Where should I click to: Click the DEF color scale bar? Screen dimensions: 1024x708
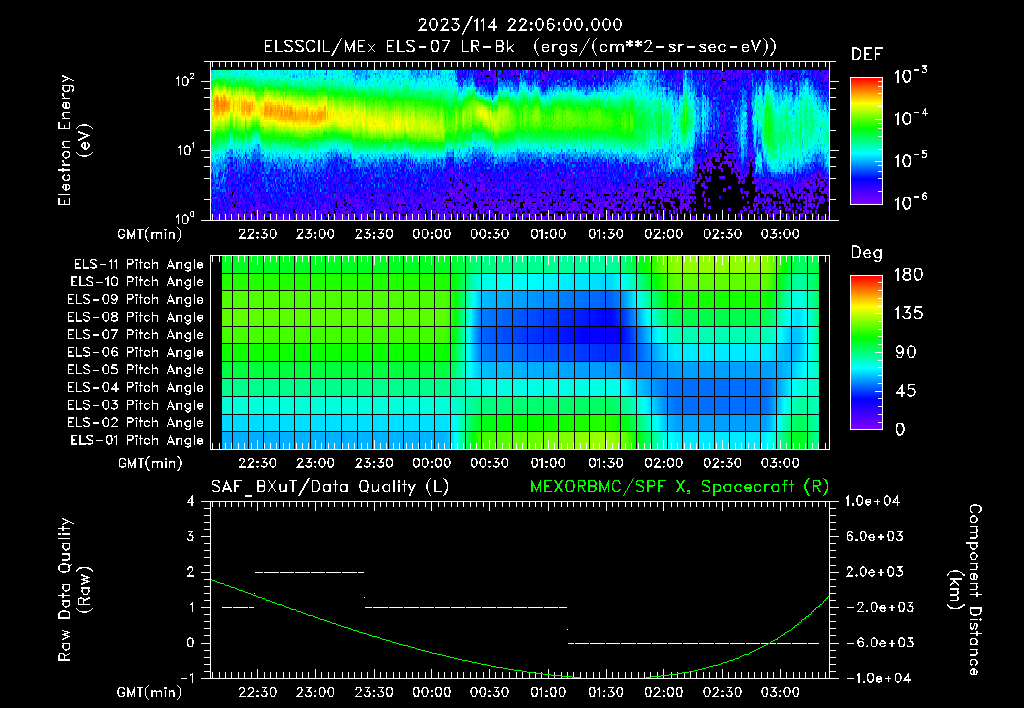(867, 141)
